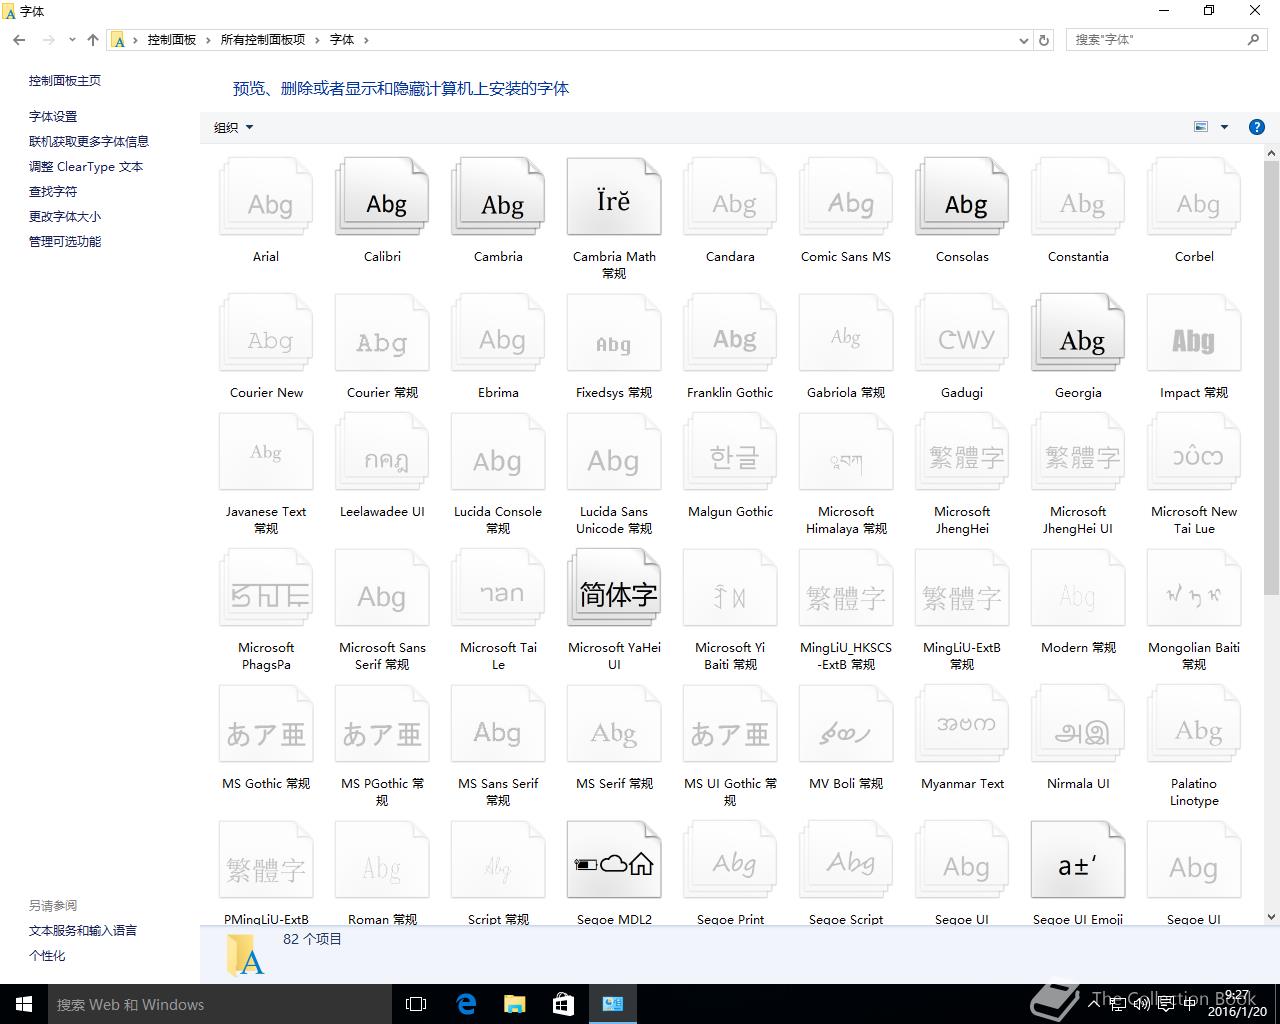Select the Nirmala UI font icon

pos(1078,724)
